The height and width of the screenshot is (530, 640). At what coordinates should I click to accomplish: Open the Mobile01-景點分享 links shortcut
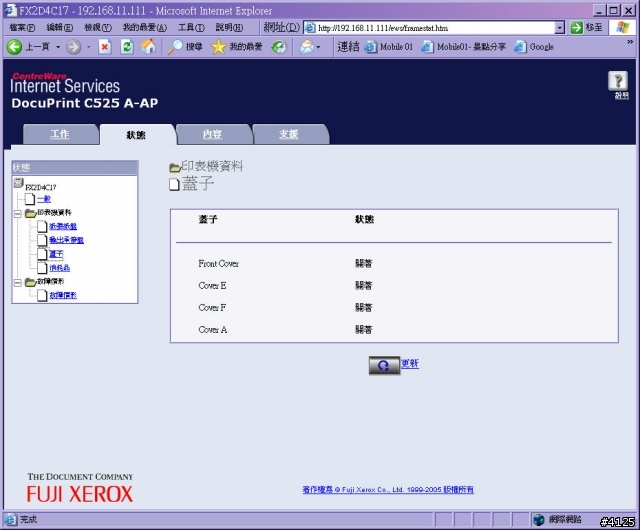pos(463,47)
